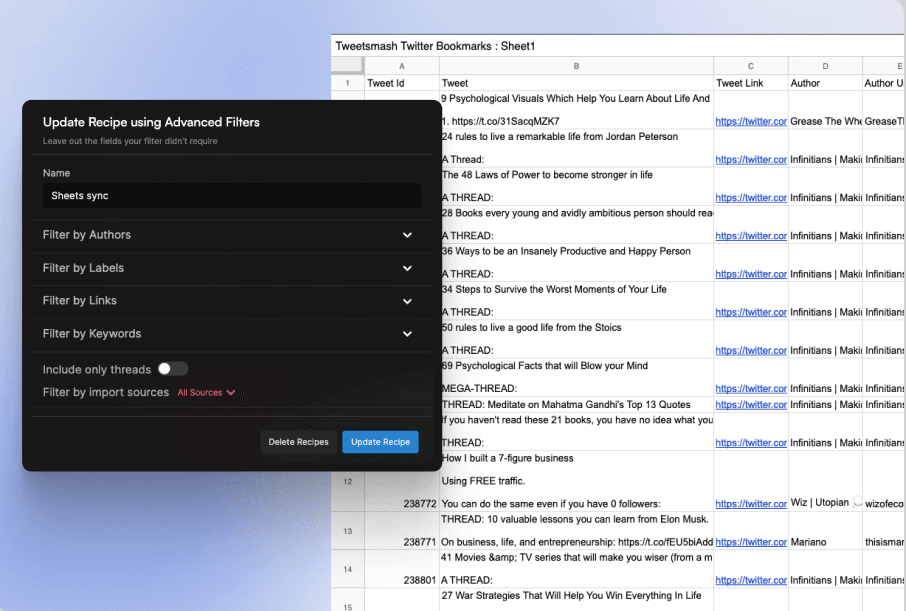
Task: Click the 'Tweet' header cell
Action: point(576,83)
